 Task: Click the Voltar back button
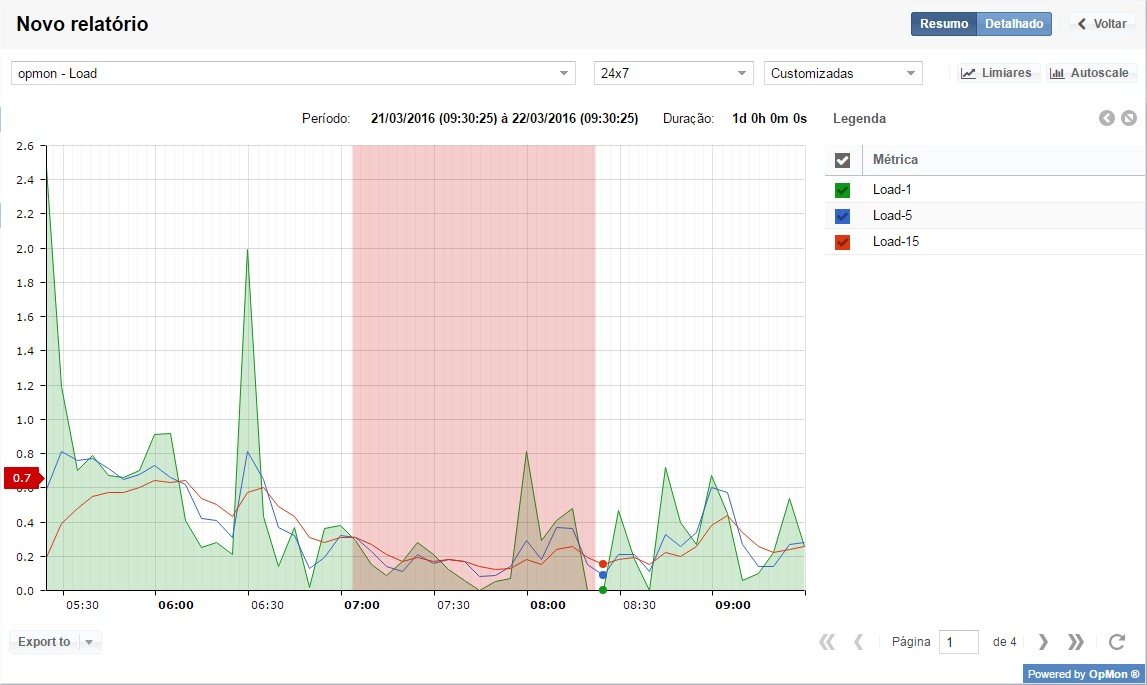coord(1102,24)
